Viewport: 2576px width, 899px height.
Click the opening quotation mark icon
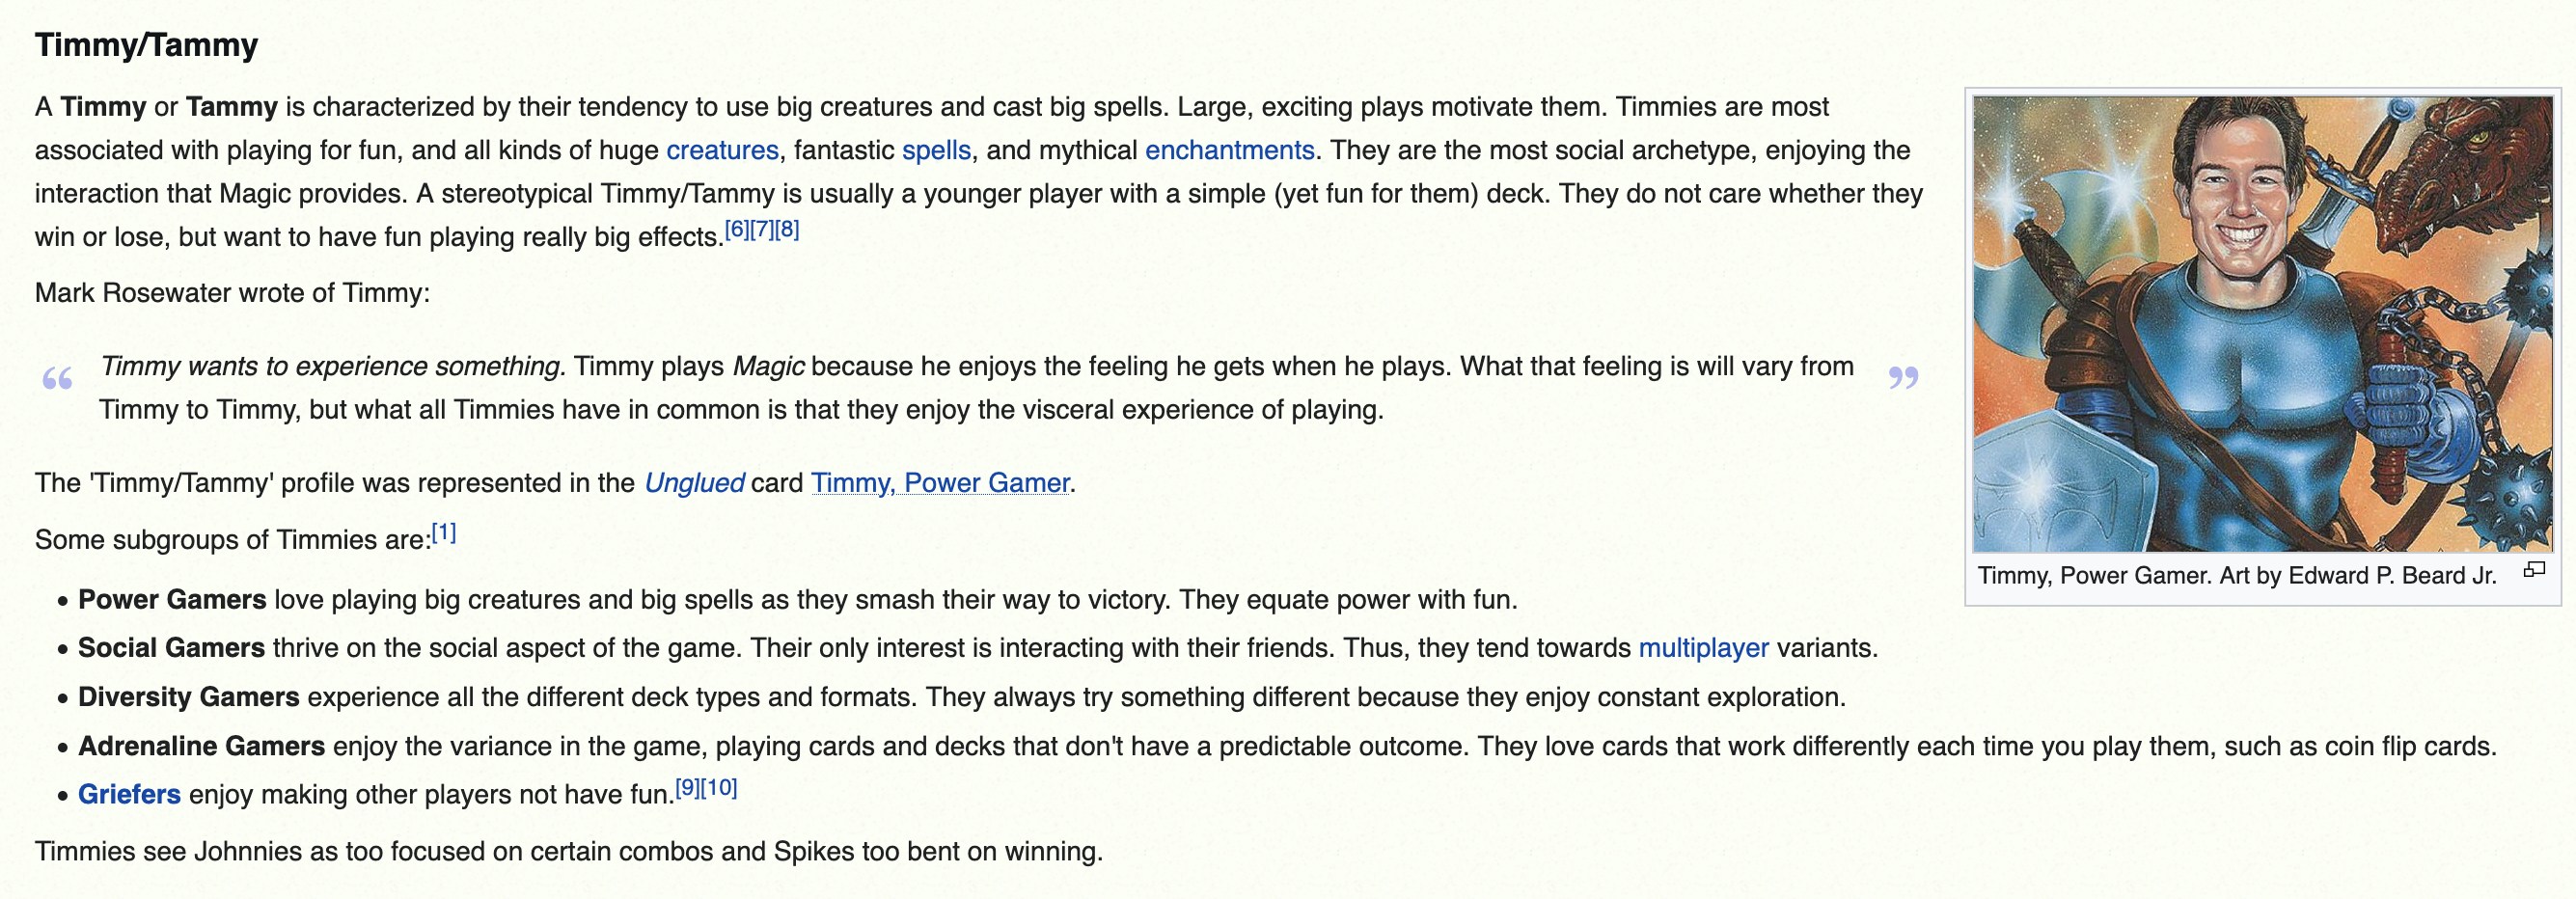(57, 379)
